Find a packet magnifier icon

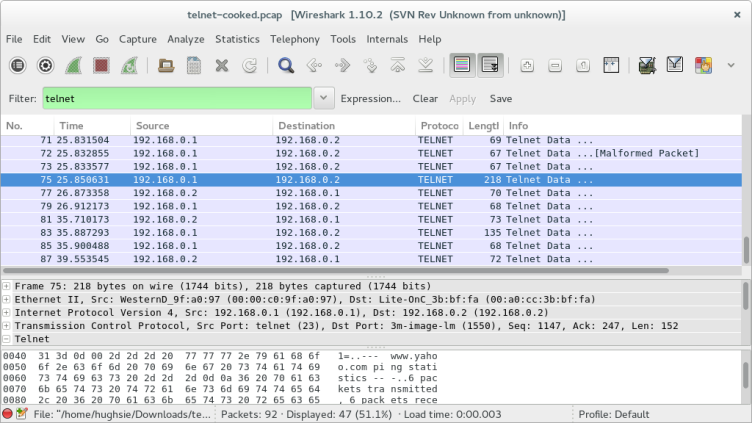coord(286,65)
